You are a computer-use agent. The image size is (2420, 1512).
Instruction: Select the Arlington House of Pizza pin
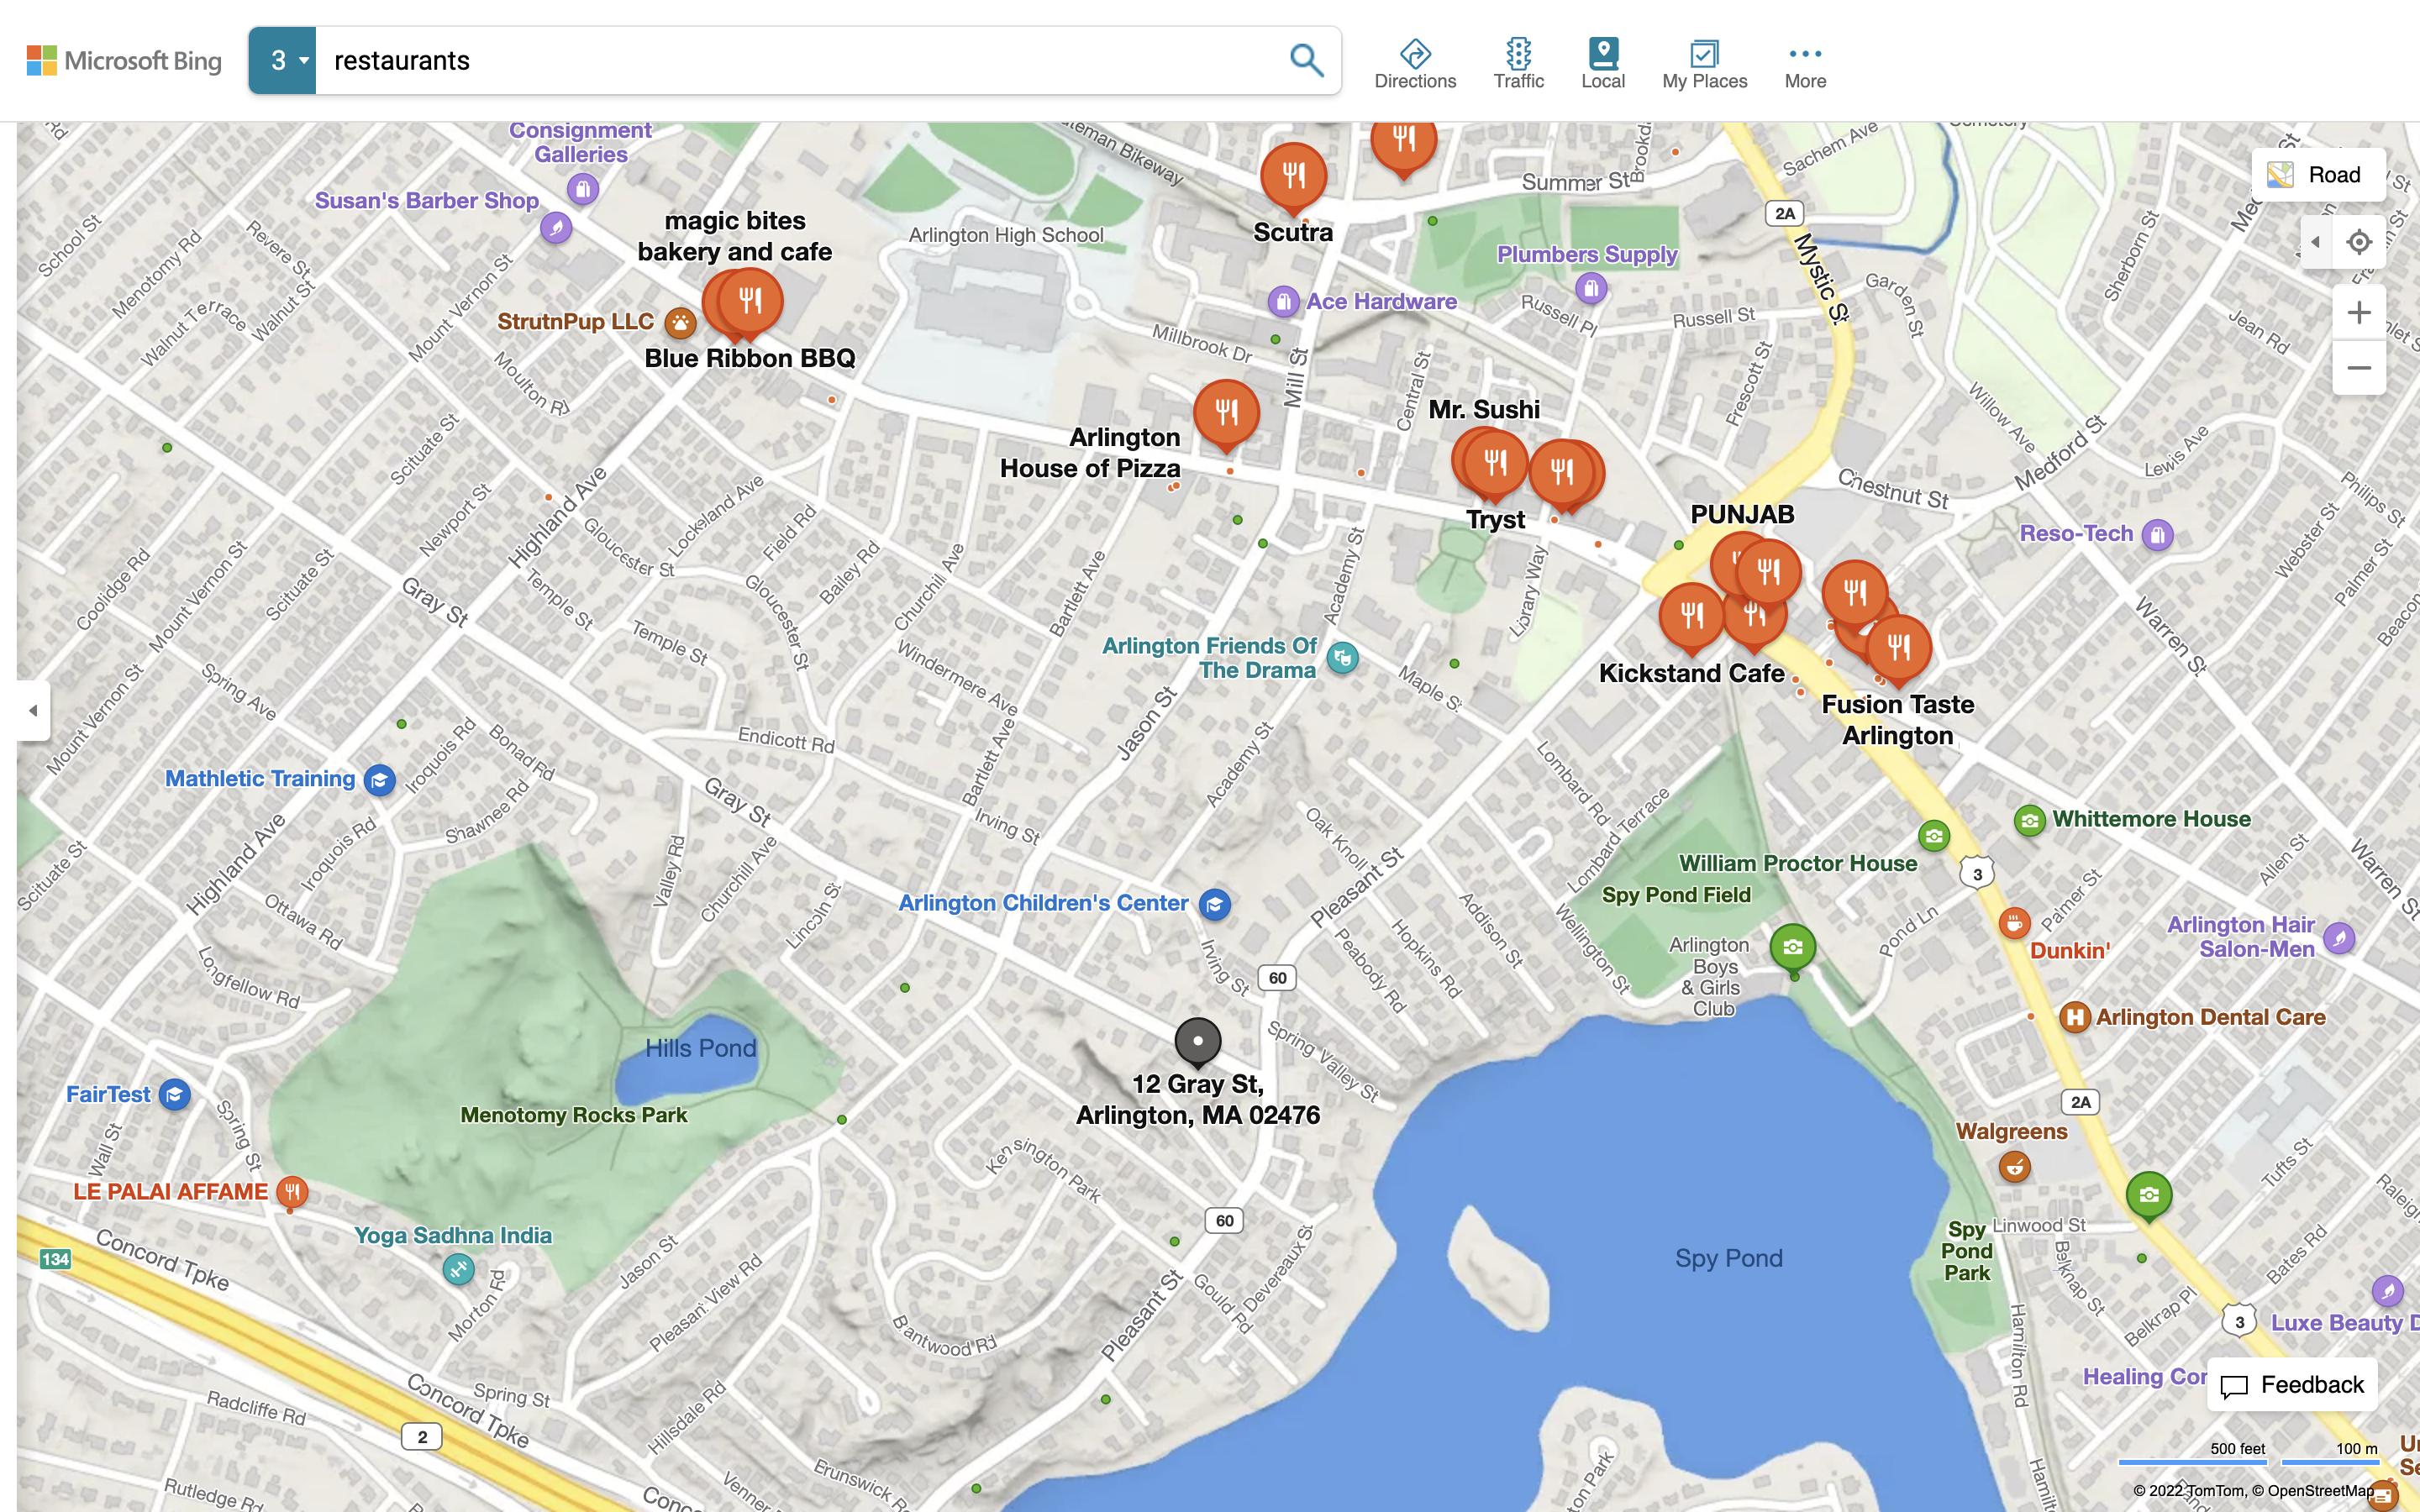pyautogui.click(x=1226, y=412)
